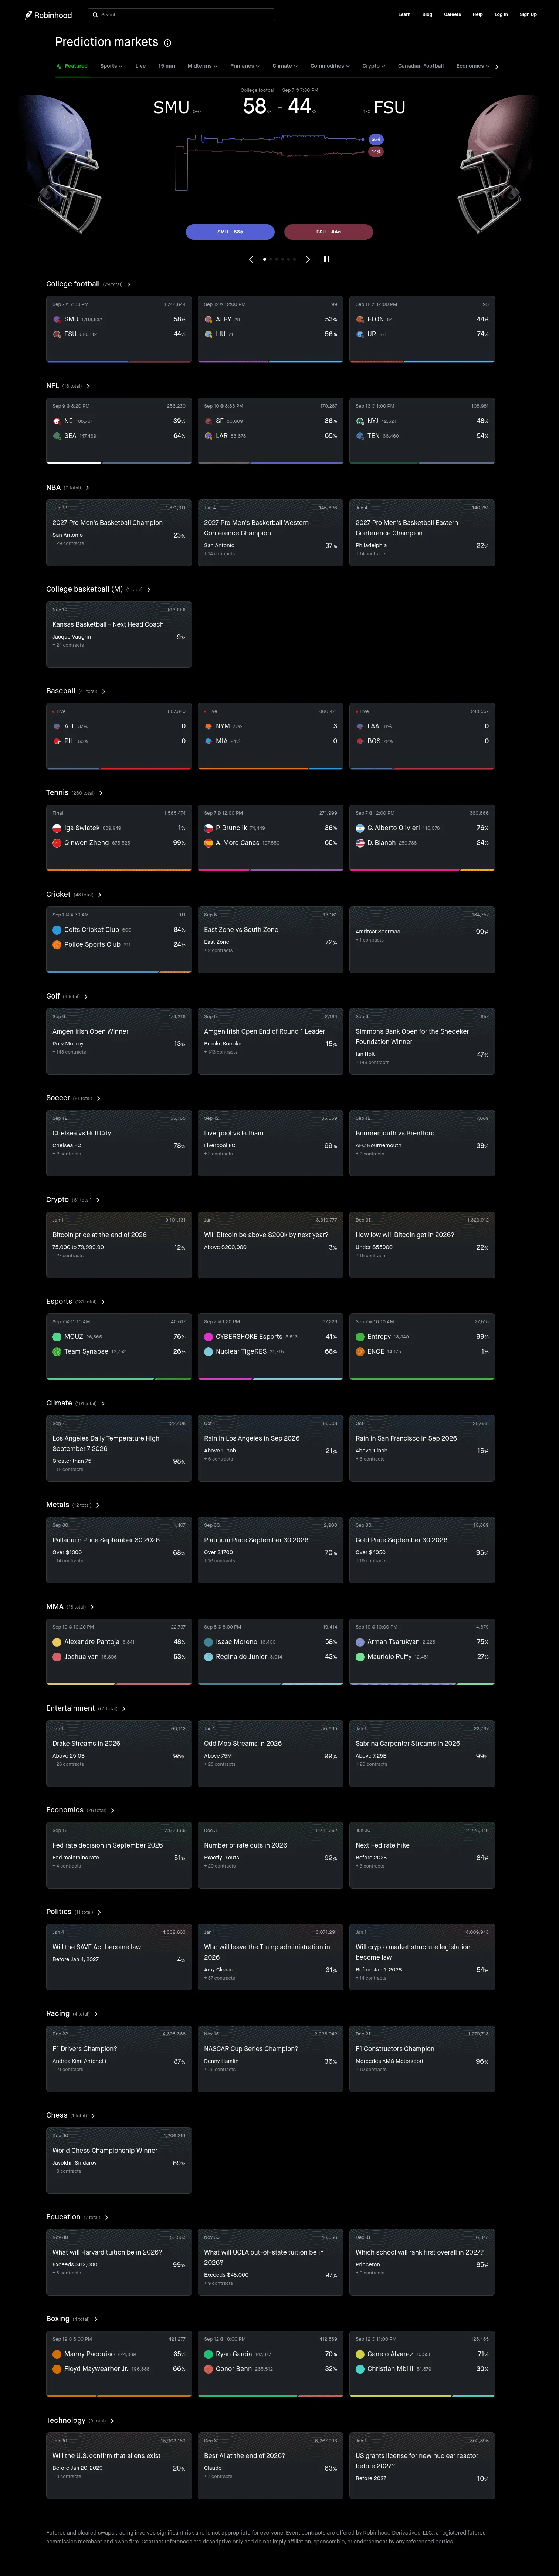Click Iga Swiatek flag icon
The width and height of the screenshot is (559, 2576).
[57, 828]
